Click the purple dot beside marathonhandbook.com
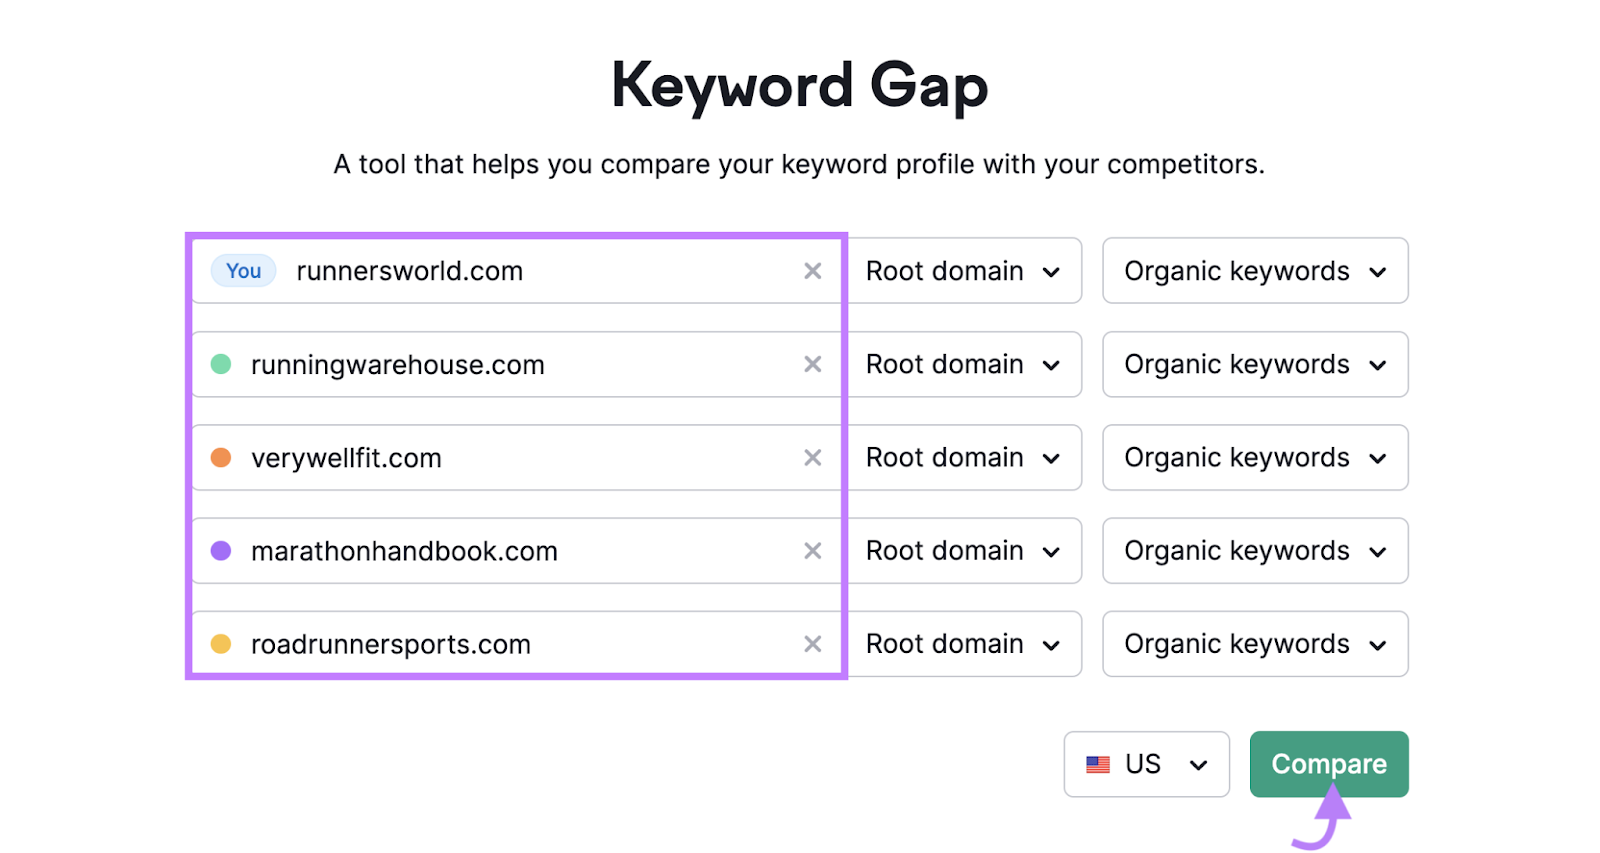Image resolution: width=1600 pixels, height=853 pixels. point(221,551)
